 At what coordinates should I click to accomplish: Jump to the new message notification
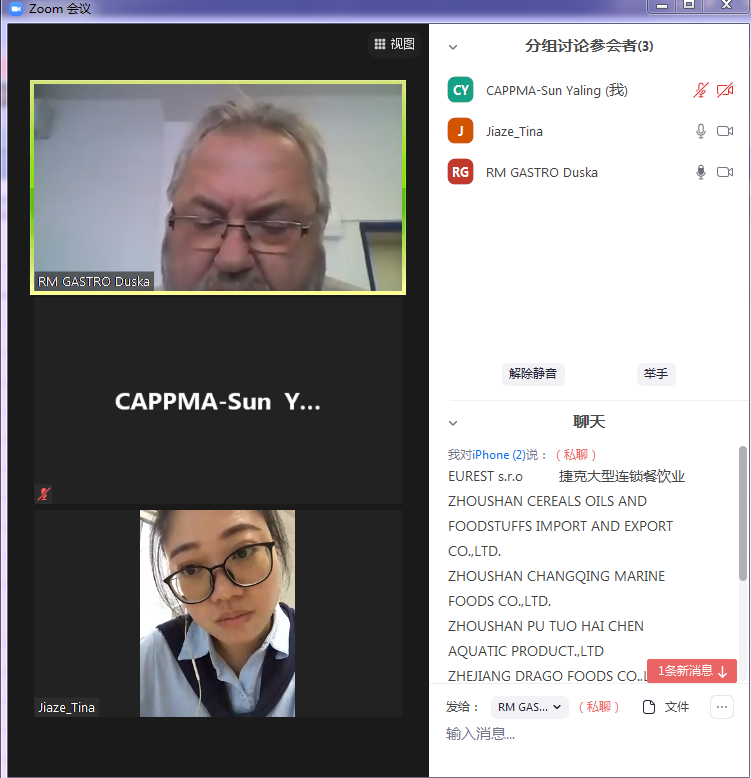(692, 671)
